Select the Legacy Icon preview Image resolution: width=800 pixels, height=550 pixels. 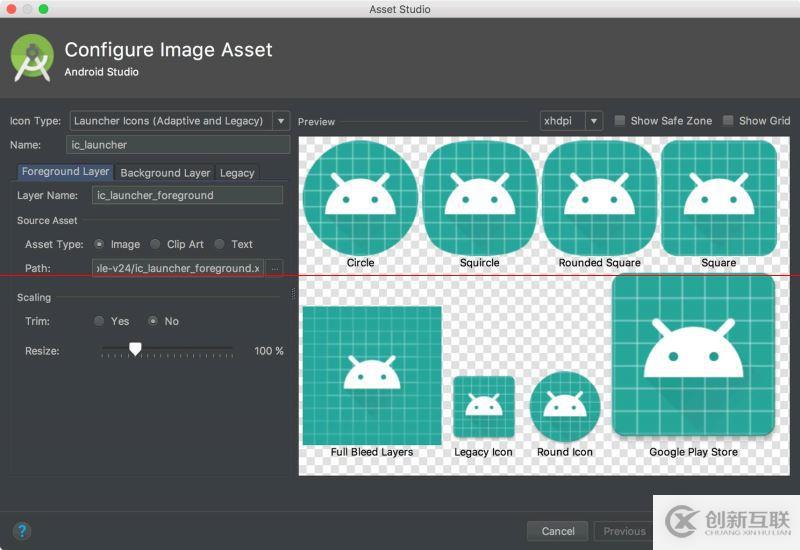coord(484,407)
